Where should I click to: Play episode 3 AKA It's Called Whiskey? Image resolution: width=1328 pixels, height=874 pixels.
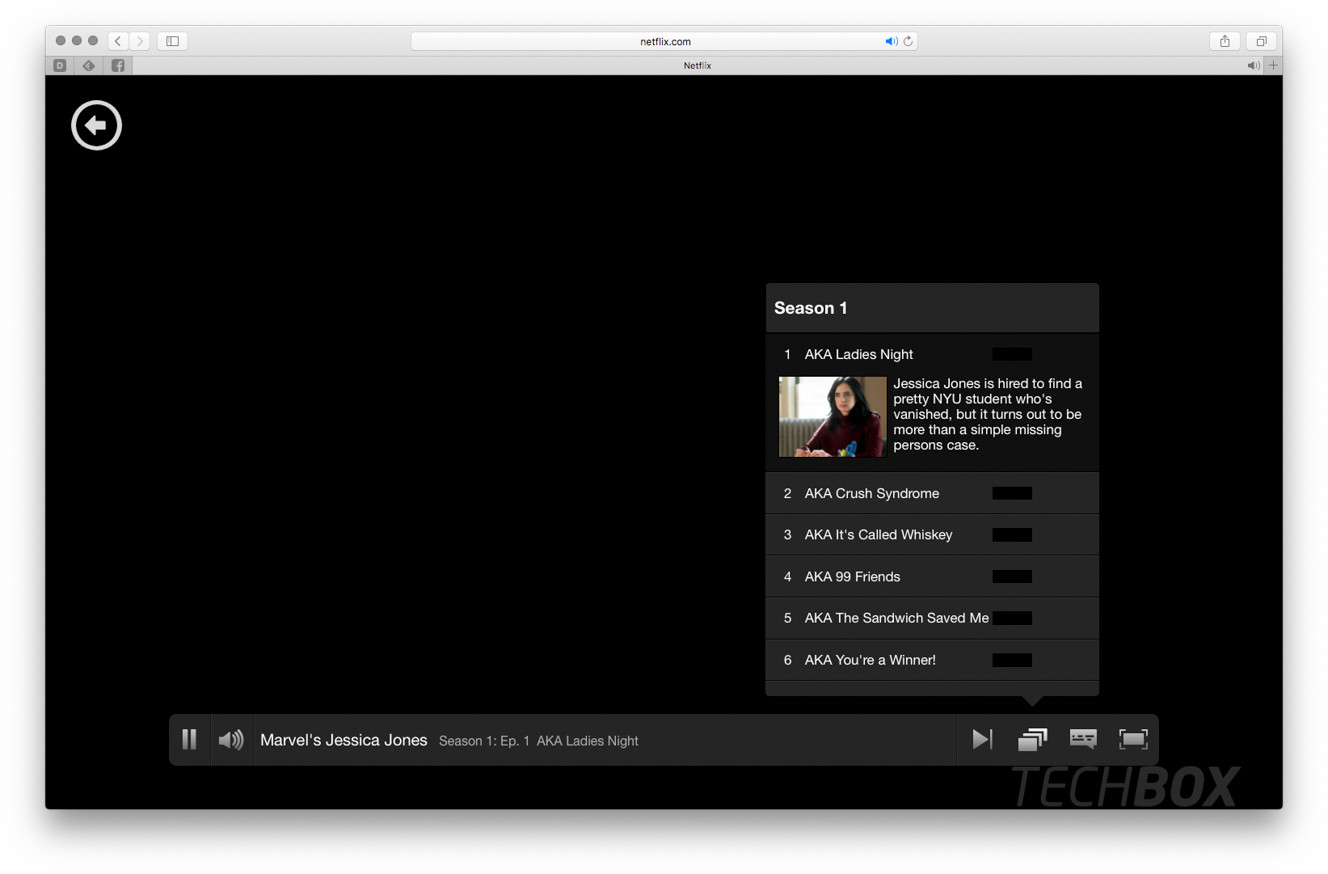point(932,535)
